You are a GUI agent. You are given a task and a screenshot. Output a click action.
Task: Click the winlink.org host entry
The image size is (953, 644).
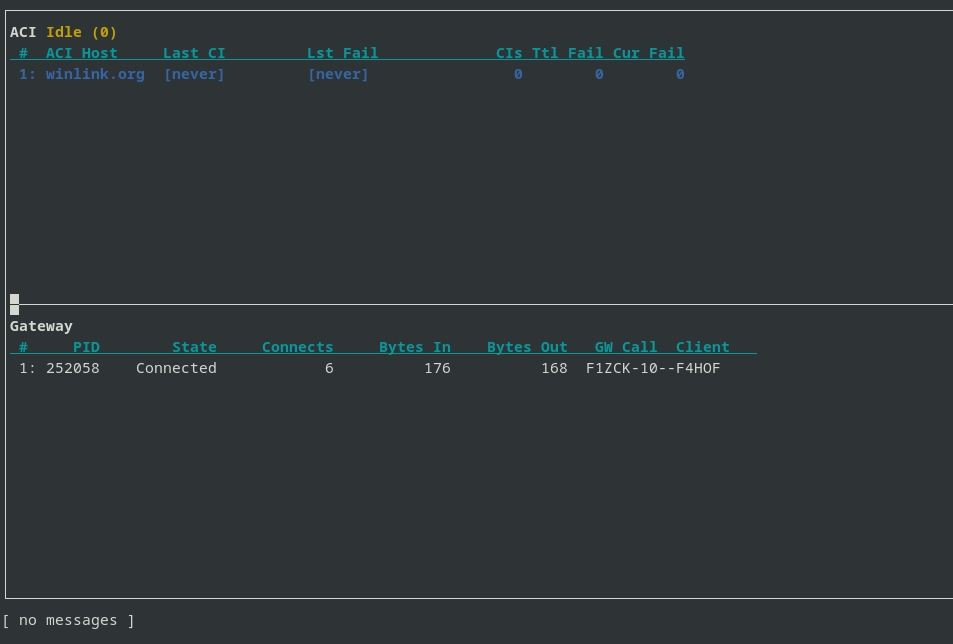pos(95,74)
